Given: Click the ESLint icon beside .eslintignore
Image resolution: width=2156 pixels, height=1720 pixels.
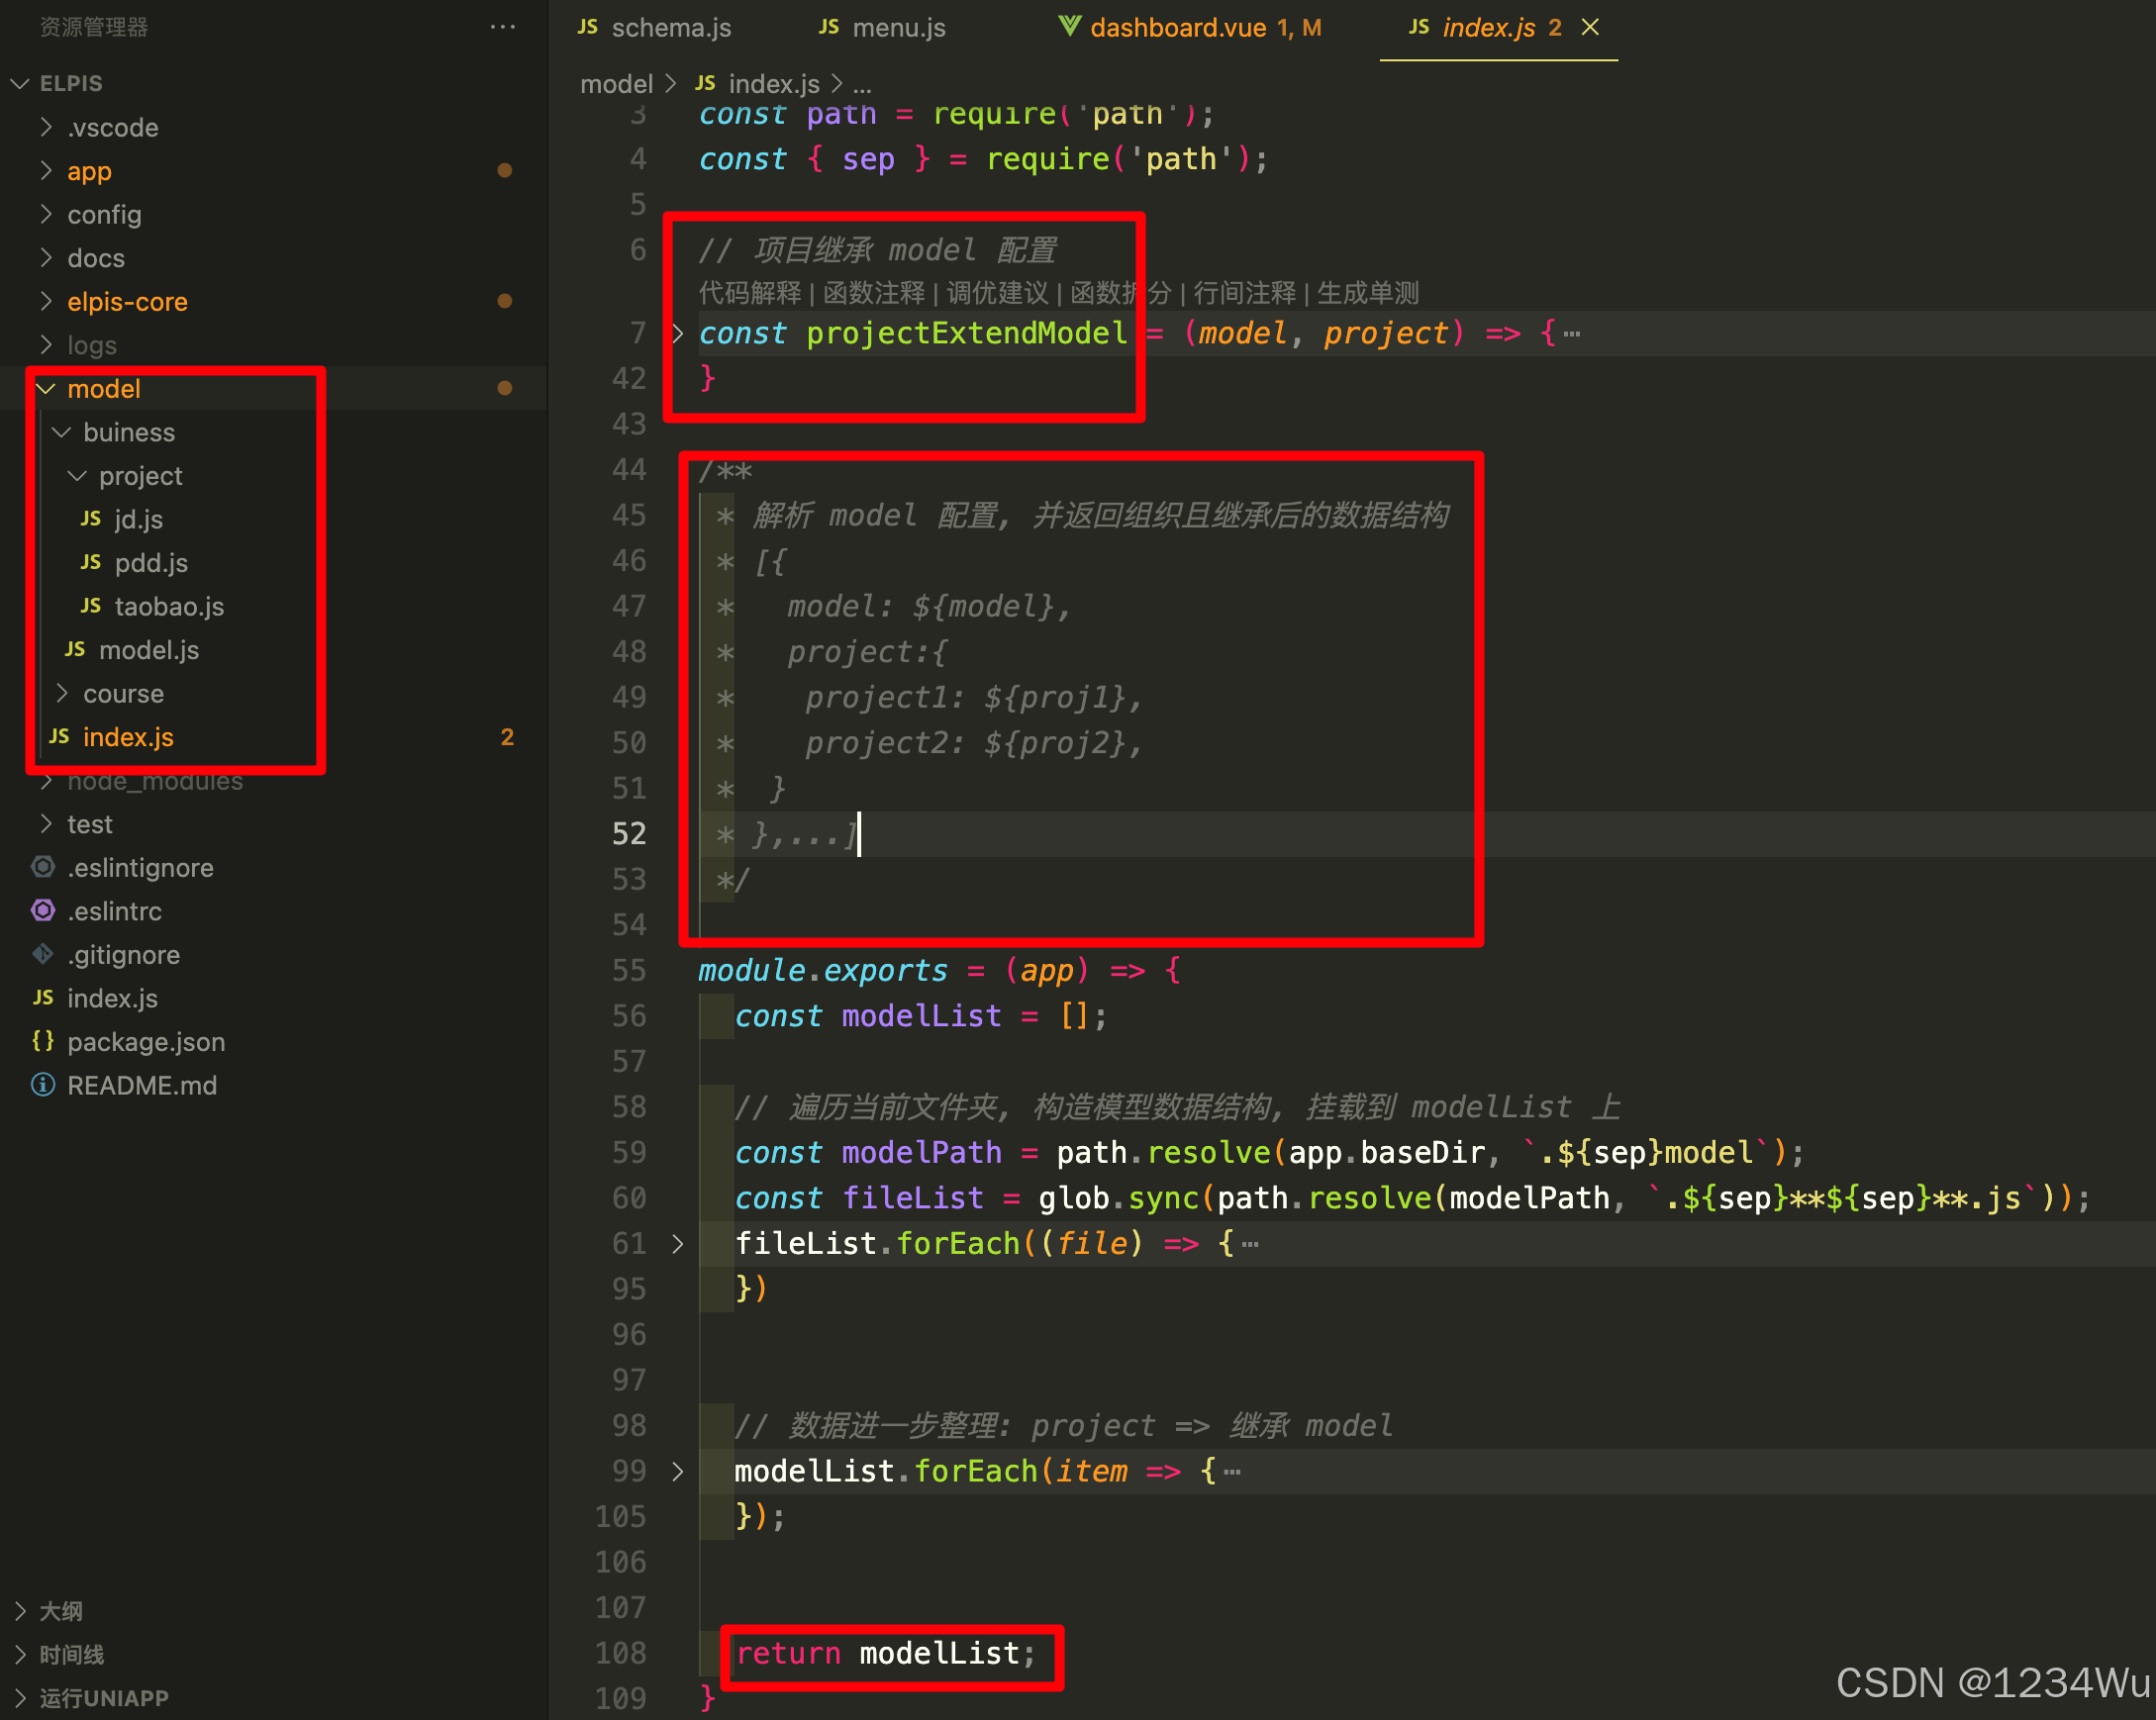Looking at the screenshot, I should click(43, 867).
